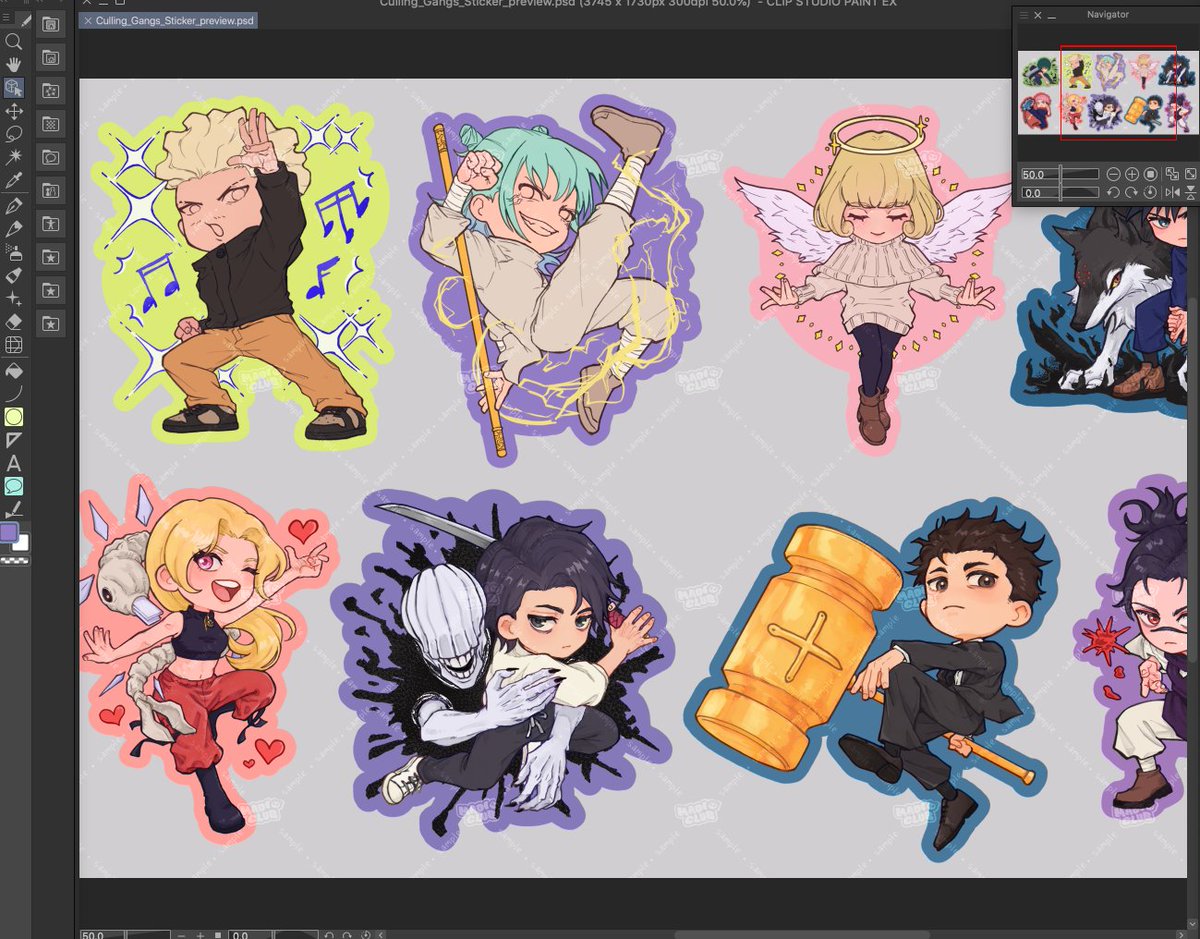1200x939 pixels.
Task: Click Fit to Navigator icon
Action: tap(1172, 174)
